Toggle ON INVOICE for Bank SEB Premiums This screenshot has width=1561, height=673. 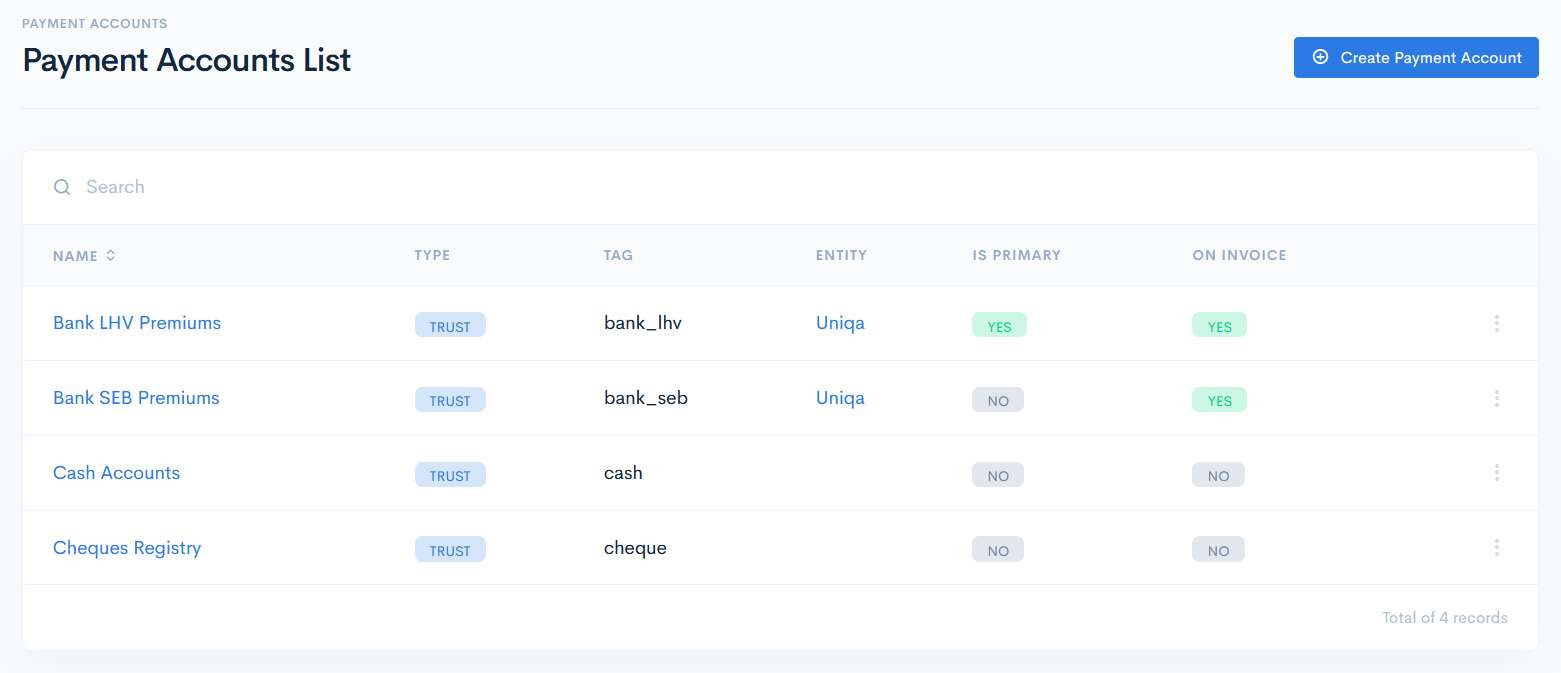tap(1219, 399)
